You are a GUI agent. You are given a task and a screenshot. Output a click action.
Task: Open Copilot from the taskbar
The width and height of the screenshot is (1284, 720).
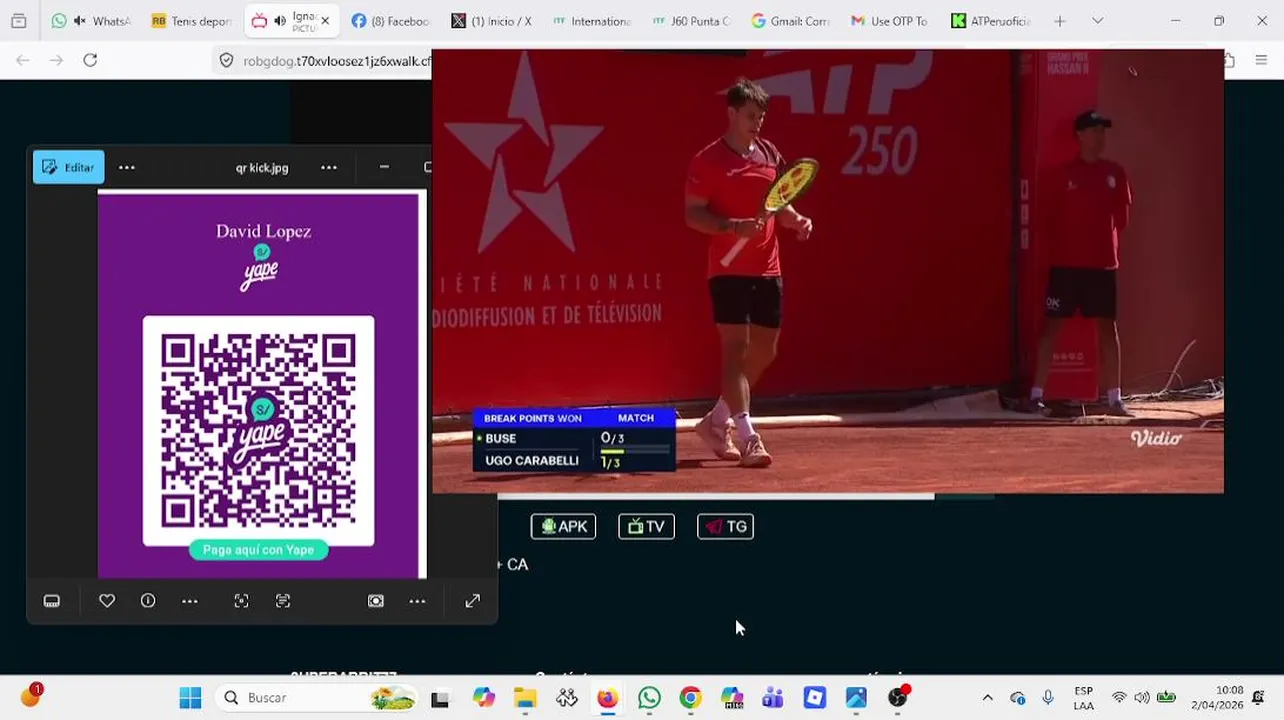coord(484,697)
